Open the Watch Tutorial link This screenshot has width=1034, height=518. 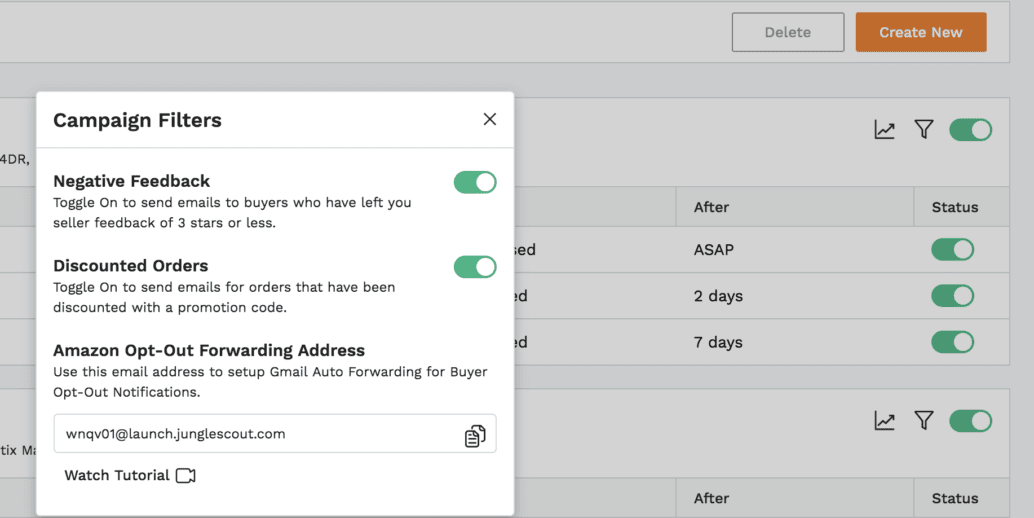(x=117, y=476)
